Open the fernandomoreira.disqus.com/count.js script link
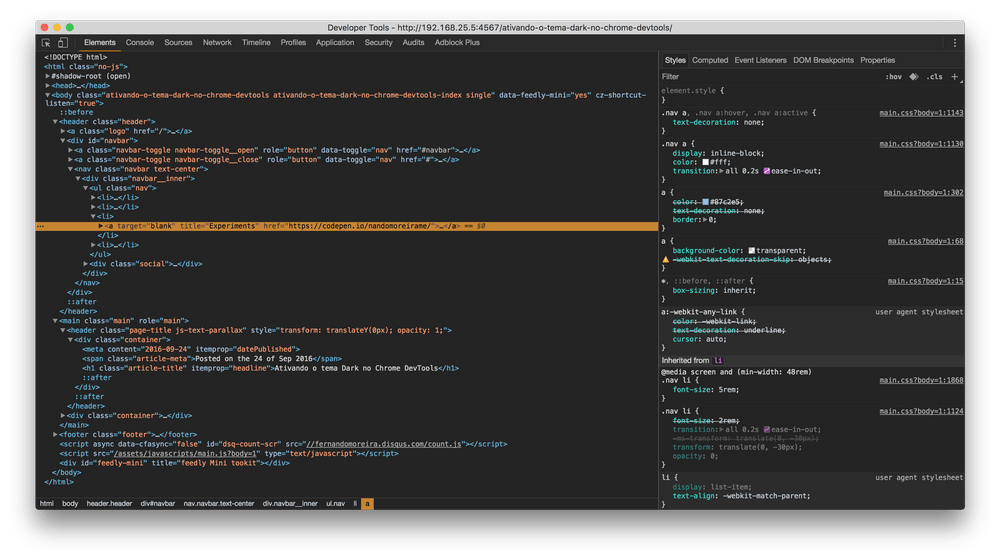 [383, 444]
